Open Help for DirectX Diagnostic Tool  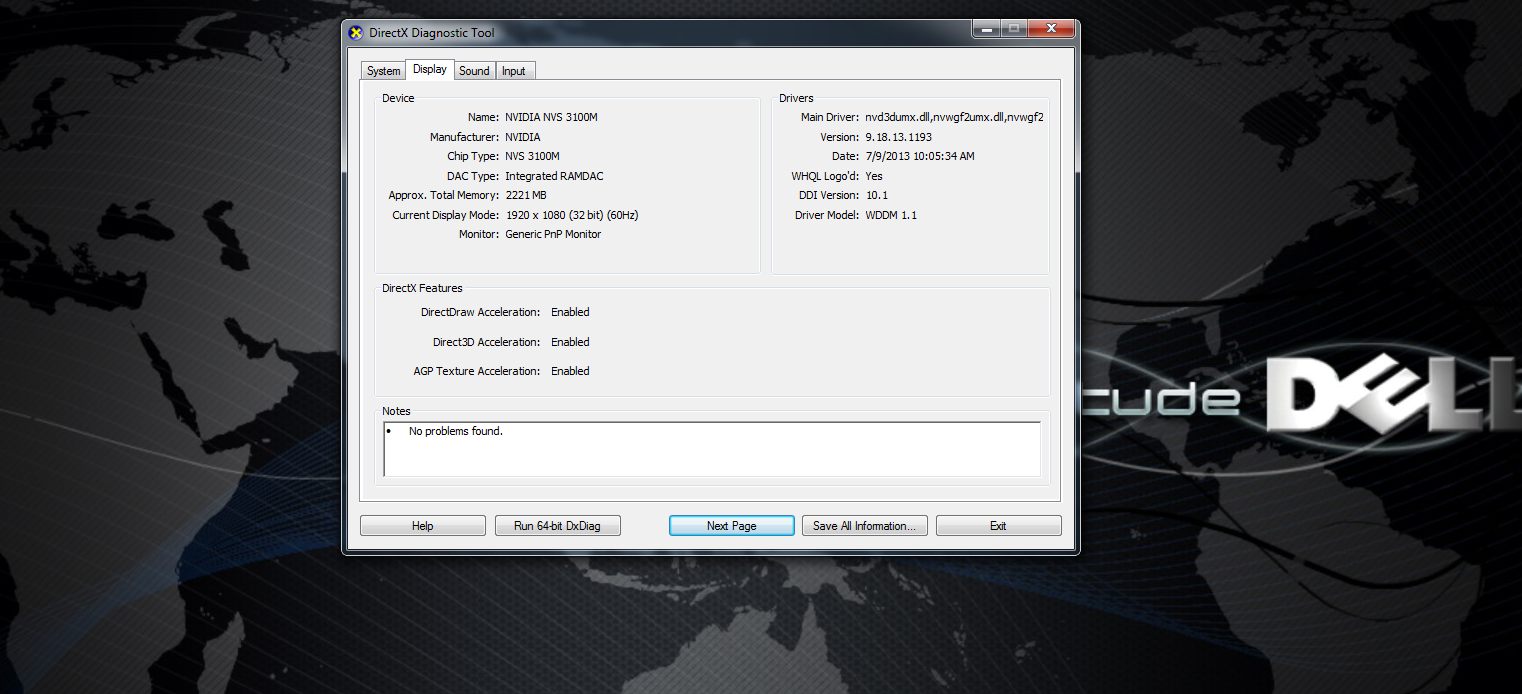(423, 526)
